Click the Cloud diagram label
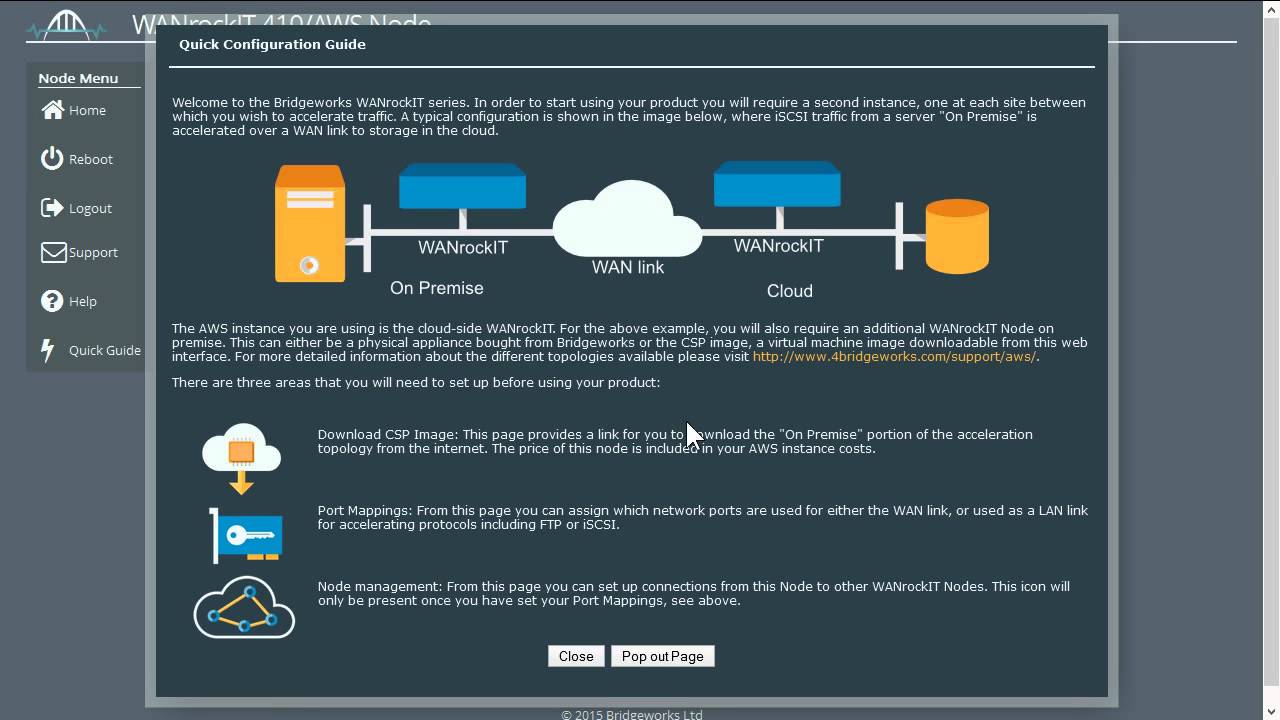Screen dimensions: 1280x720 tap(790, 291)
